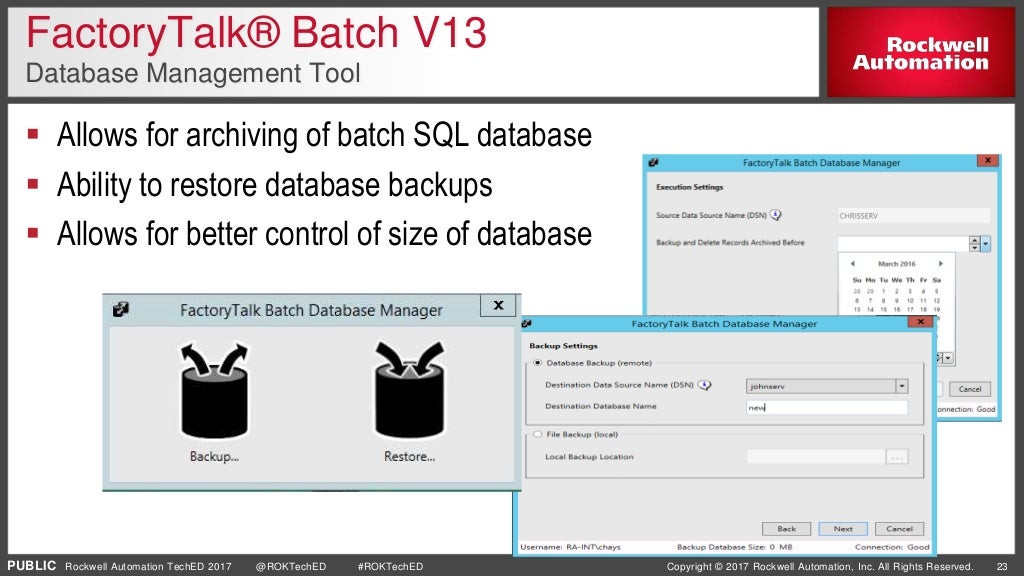The width and height of the screenshot is (1024, 576).
Task: Click app icon in small Database Manager title bar
Action: [x=121, y=310]
